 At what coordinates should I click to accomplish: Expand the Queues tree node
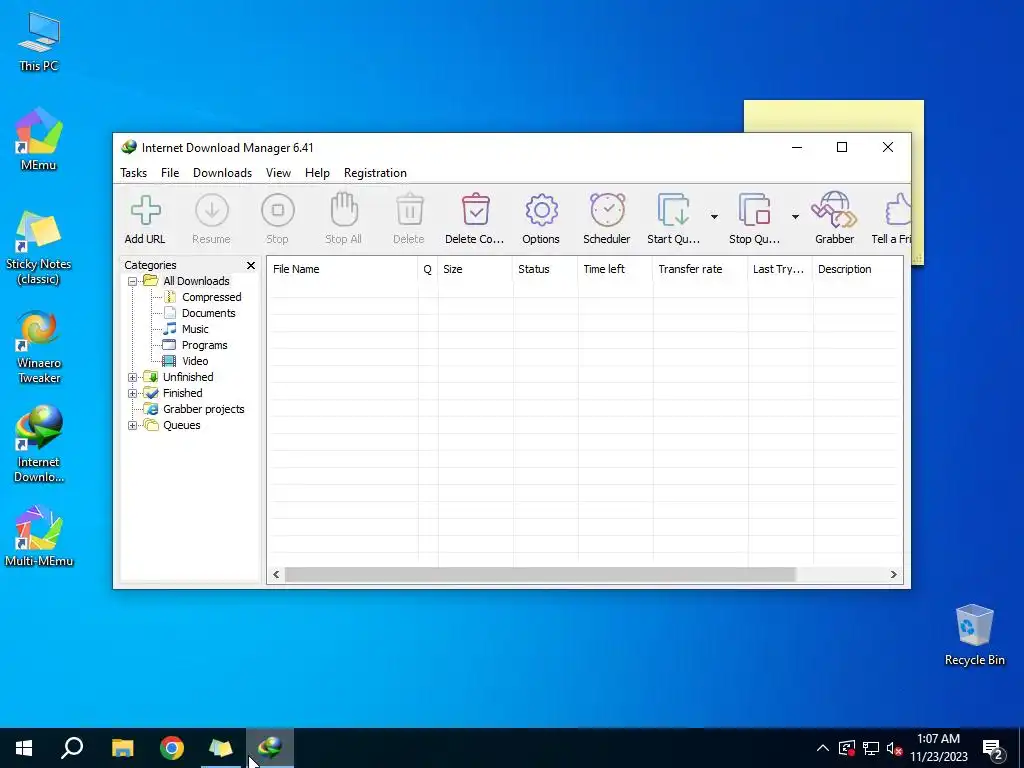[x=133, y=425]
